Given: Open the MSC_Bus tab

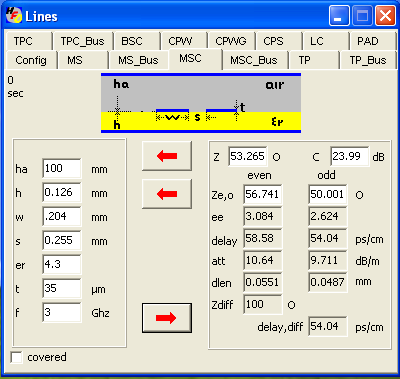Looking at the screenshot, I should click(x=255, y=60).
